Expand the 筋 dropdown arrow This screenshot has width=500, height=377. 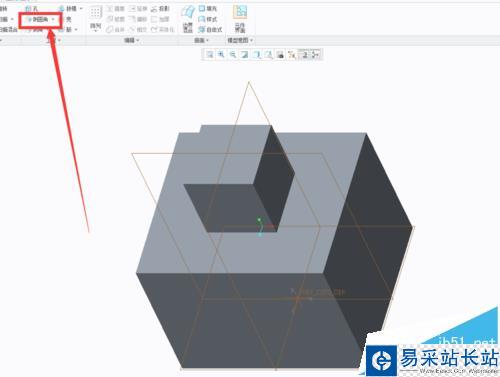[76, 30]
